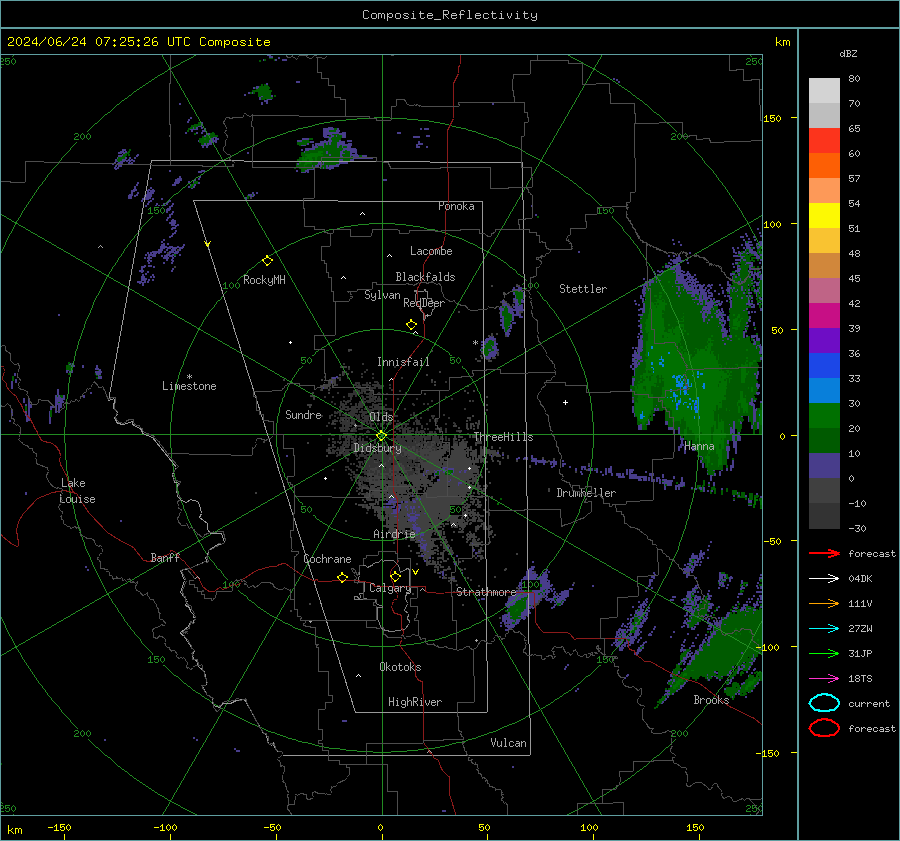
Task: Click the magenta 18TS arrow in the legend
Action: pos(824,678)
